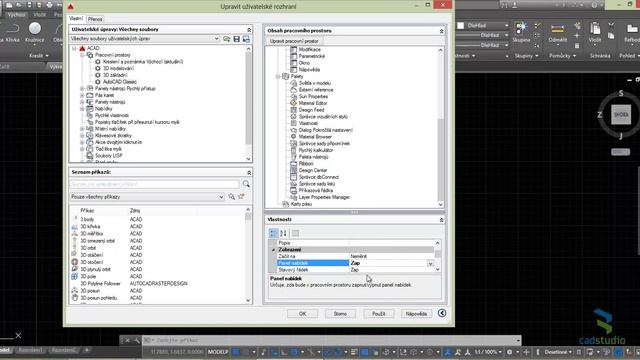This screenshot has width=640, height=360.
Task: Switch to the Vlastní tab
Action: [x=76, y=18]
